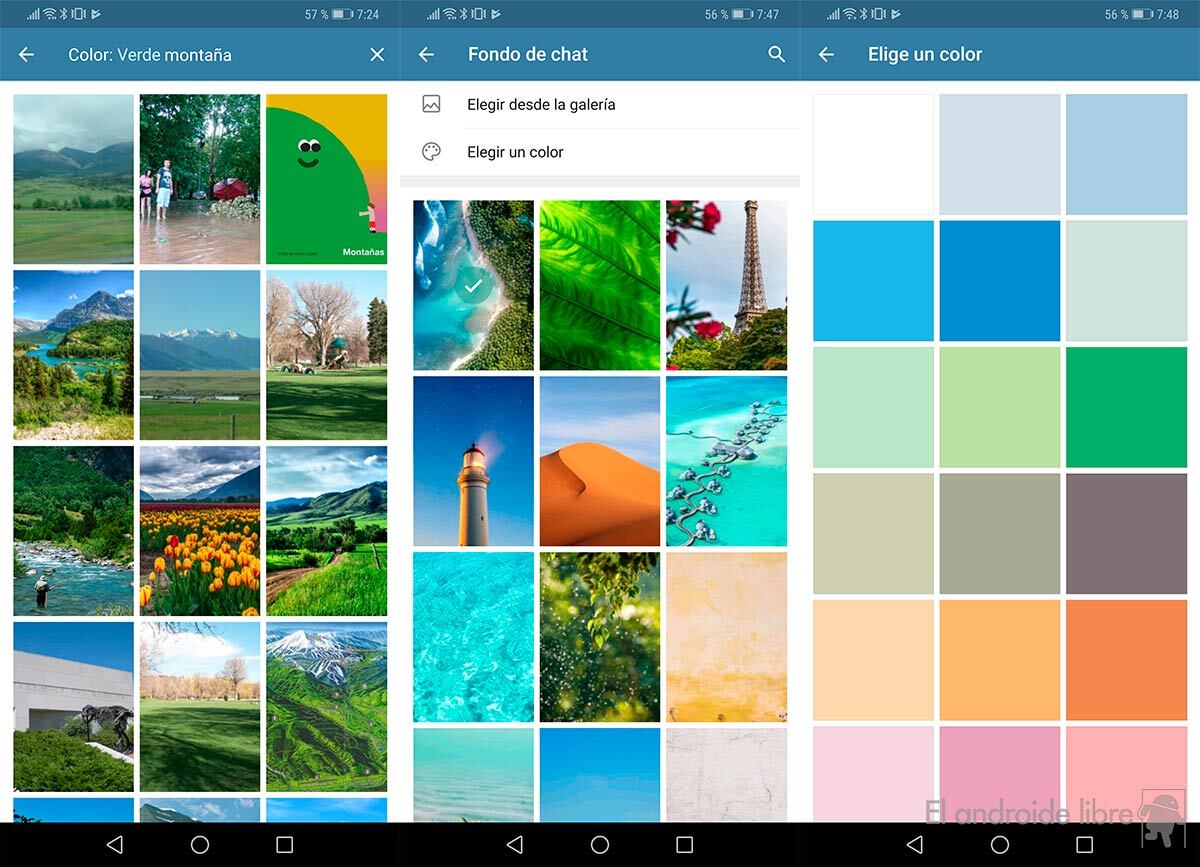Pick the orange sand dune wallpaper
The width and height of the screenshot is (1200, 867).
click(600, 461)
